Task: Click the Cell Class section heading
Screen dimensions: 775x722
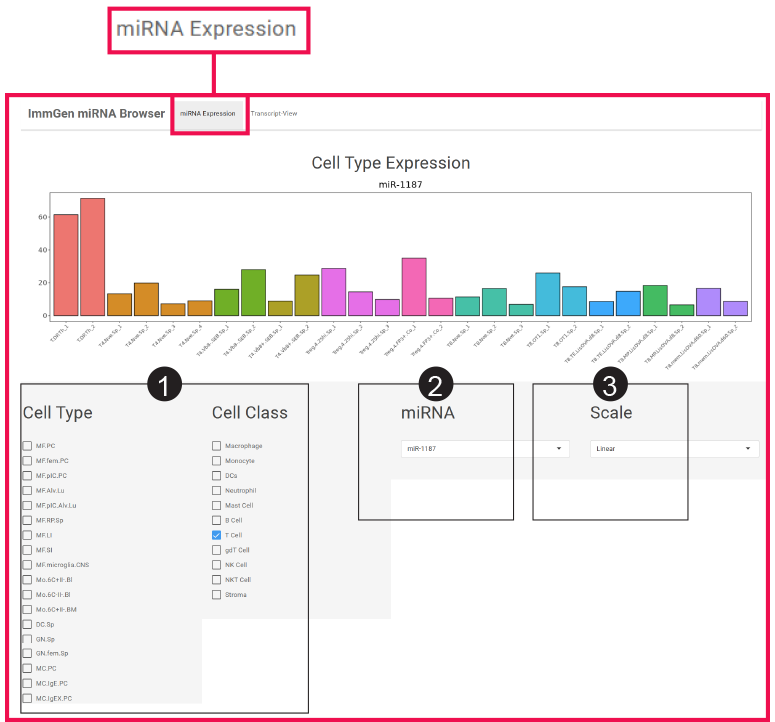Action: pos(250,413)
